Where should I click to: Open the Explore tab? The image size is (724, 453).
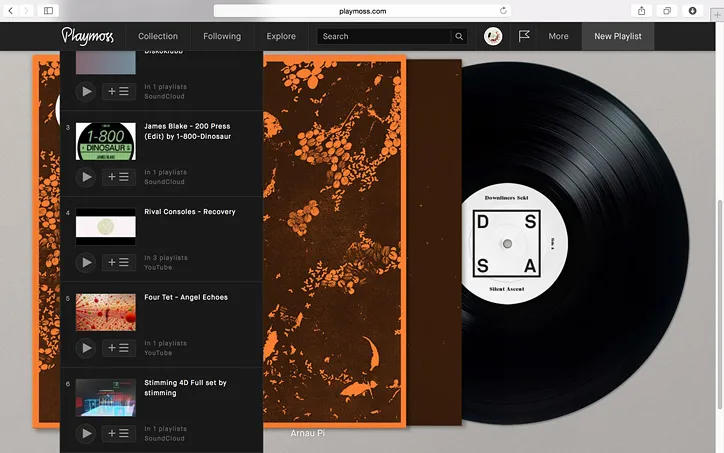point(281,36)
